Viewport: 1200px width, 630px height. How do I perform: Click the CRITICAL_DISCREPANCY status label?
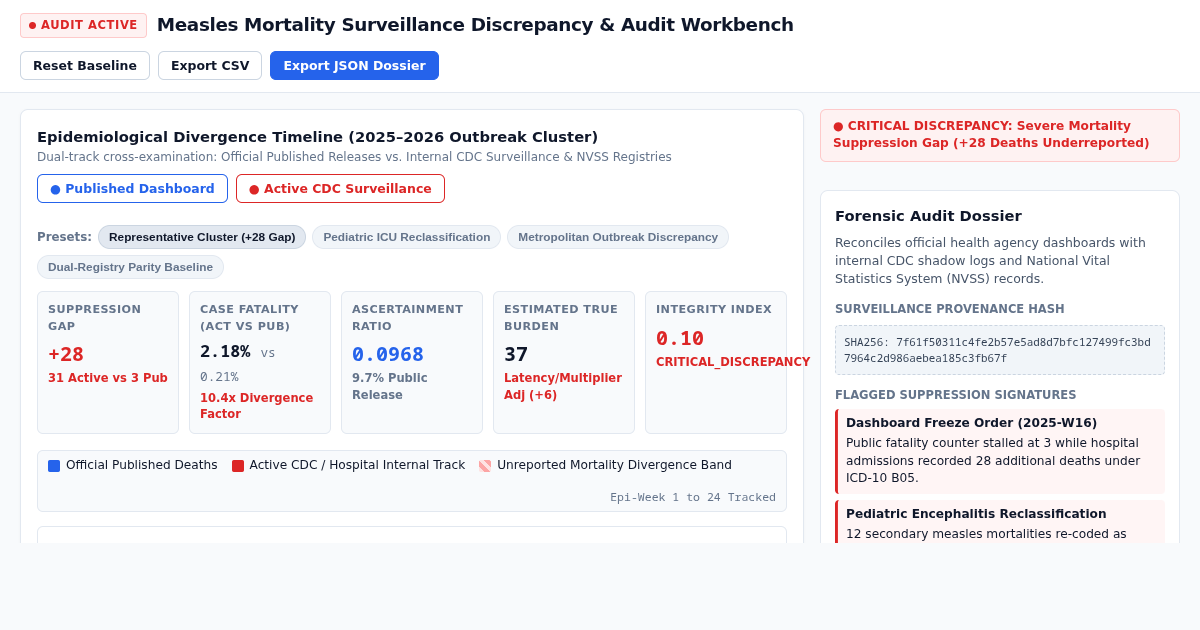tap(733, 362)
